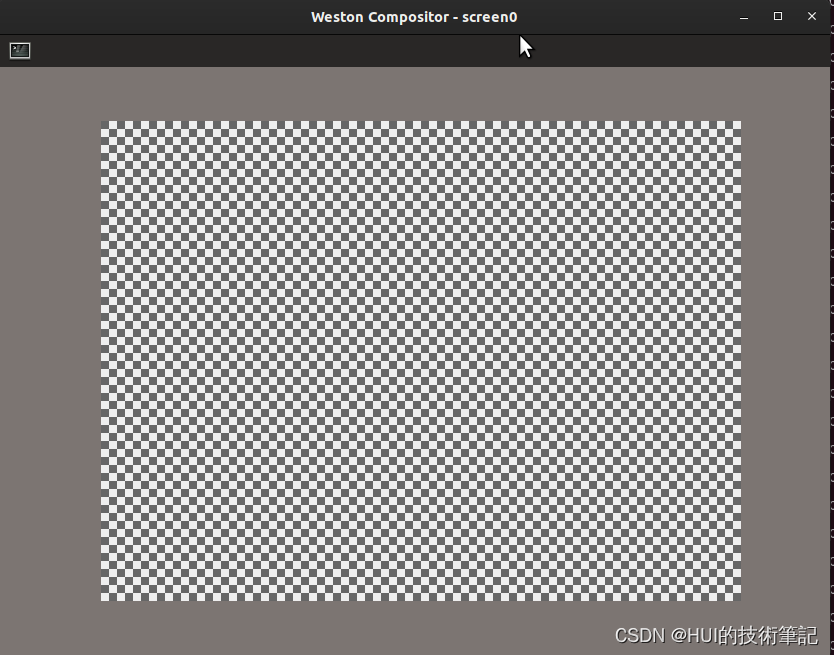834x655 pixels.
Task: Click the checkerboard pattern client window
Action: 421,361
